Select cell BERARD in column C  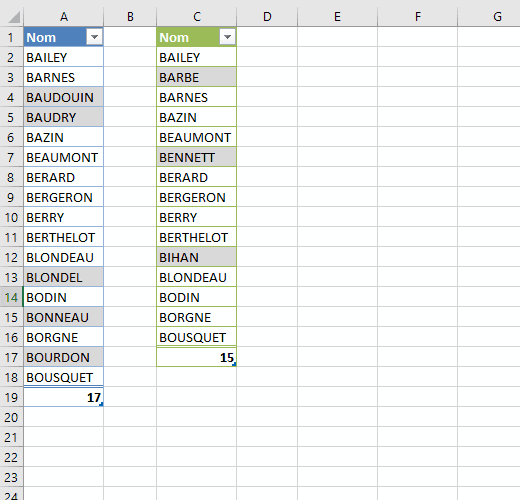(x=197, y=177)
